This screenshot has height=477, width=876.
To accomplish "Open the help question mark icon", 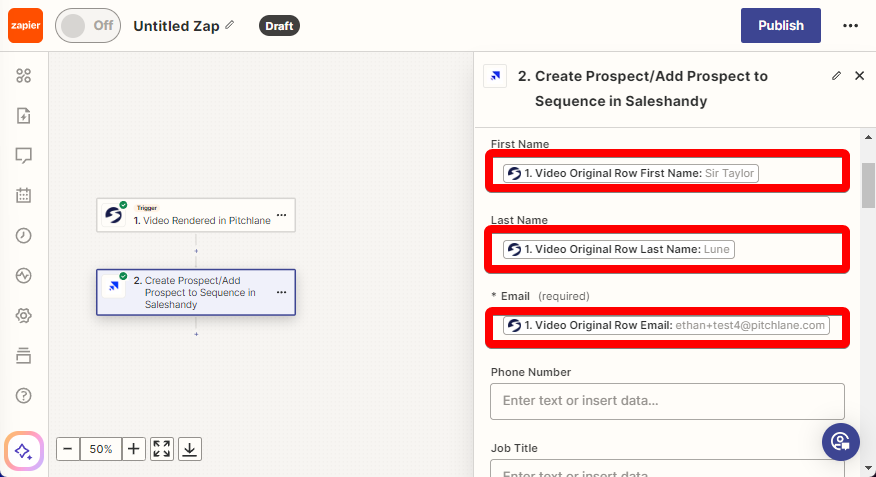I will click(23, 396).
